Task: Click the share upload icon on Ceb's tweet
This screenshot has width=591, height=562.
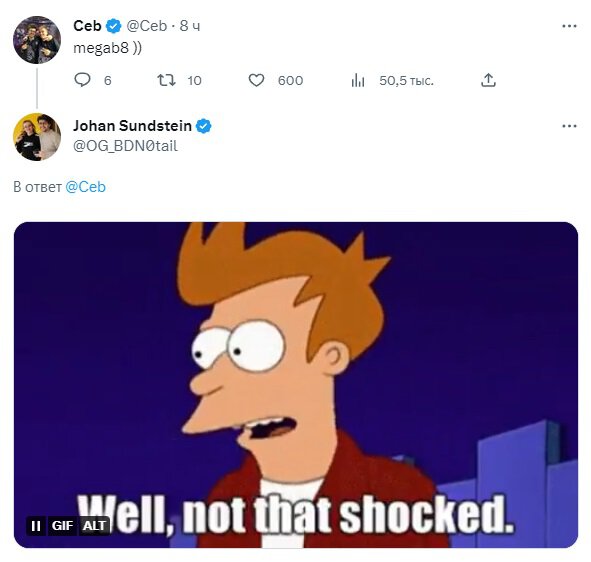Action: click(488, 80)
